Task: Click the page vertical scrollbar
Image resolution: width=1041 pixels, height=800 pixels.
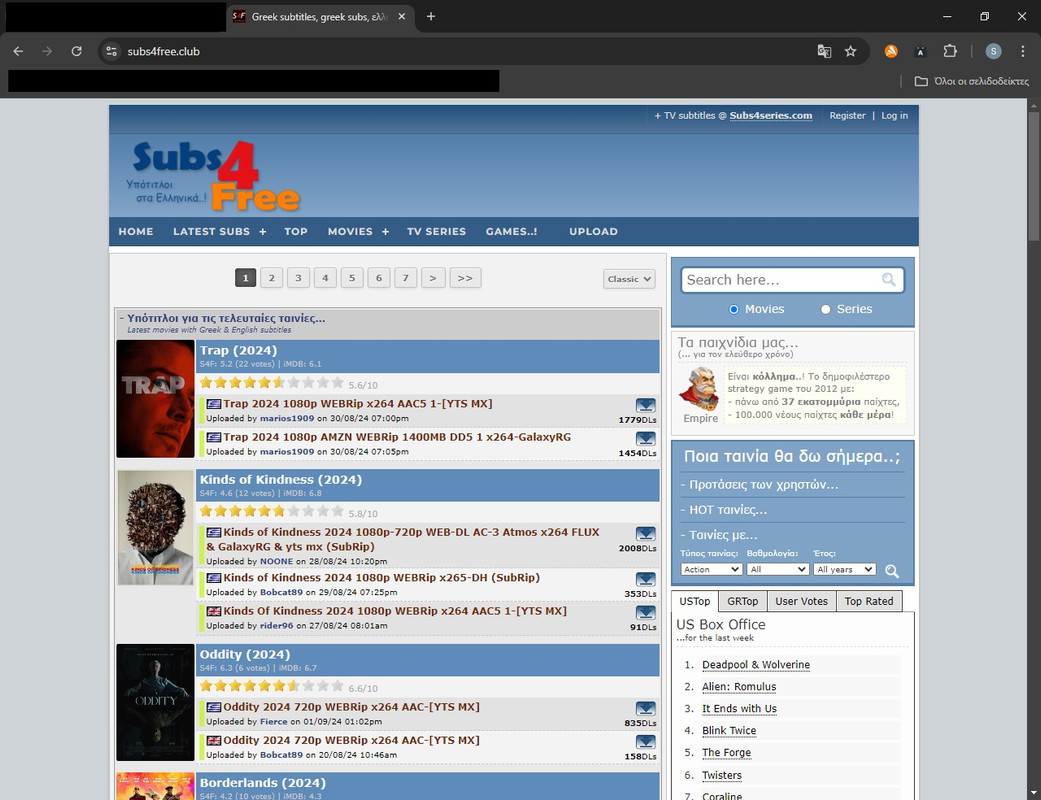Action: 1034,175
